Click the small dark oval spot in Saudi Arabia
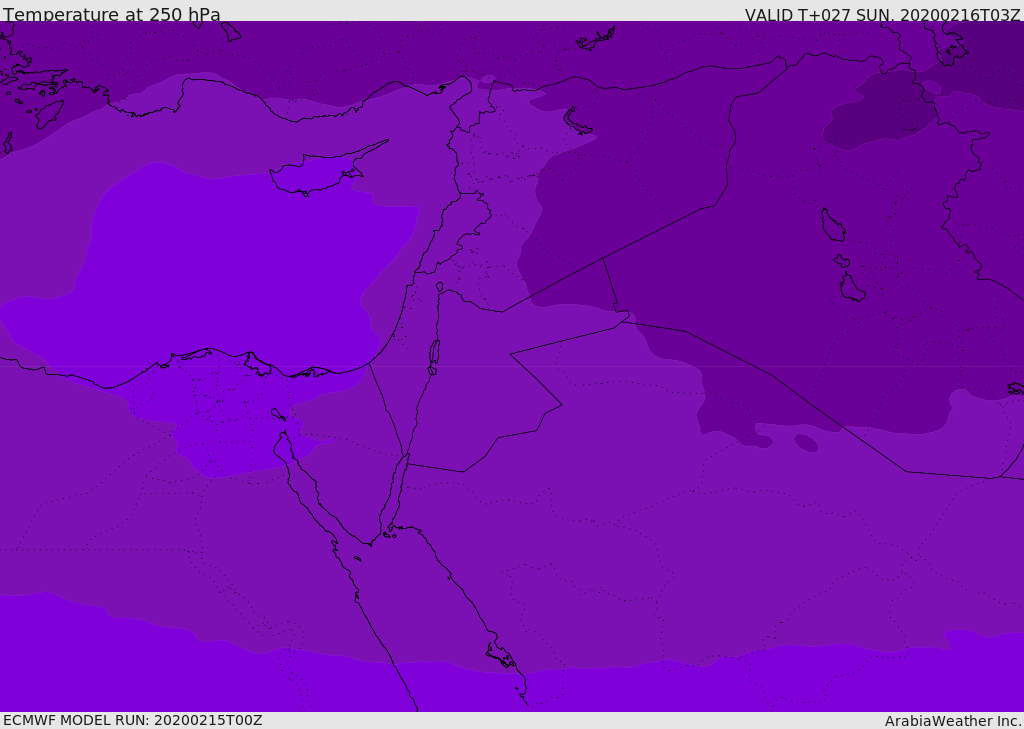The height and width of the screenshot is (729, 1024). [x=806, y=442]
